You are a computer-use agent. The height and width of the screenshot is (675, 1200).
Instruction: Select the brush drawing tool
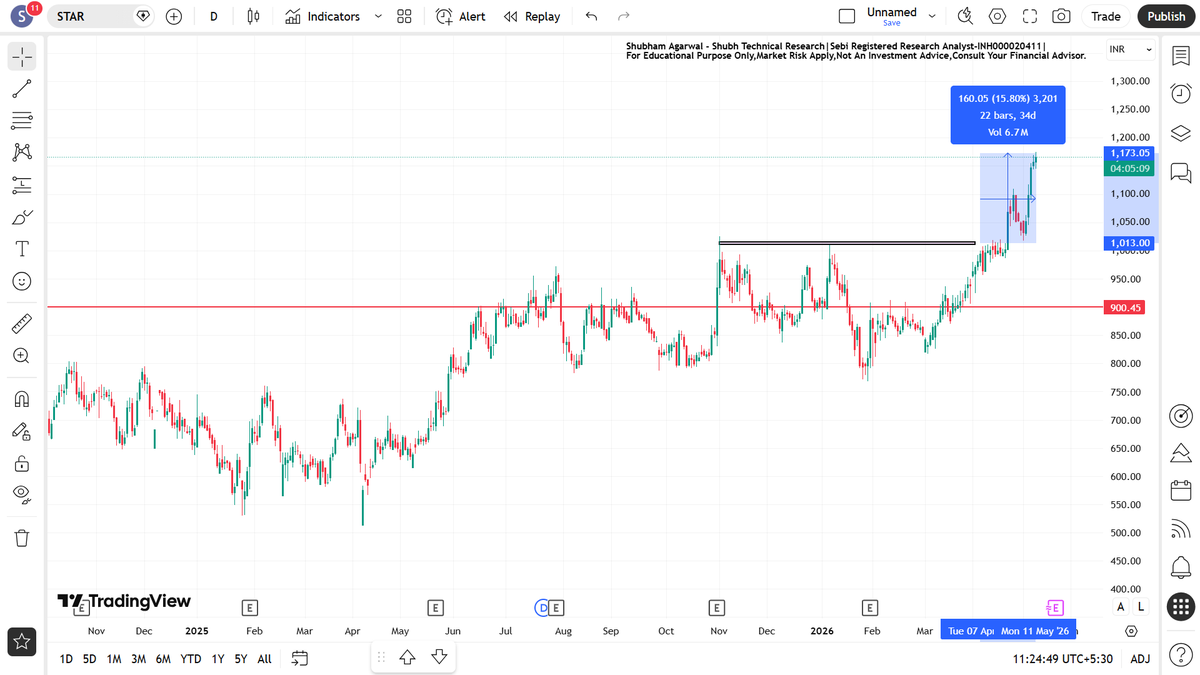point(22,217)
